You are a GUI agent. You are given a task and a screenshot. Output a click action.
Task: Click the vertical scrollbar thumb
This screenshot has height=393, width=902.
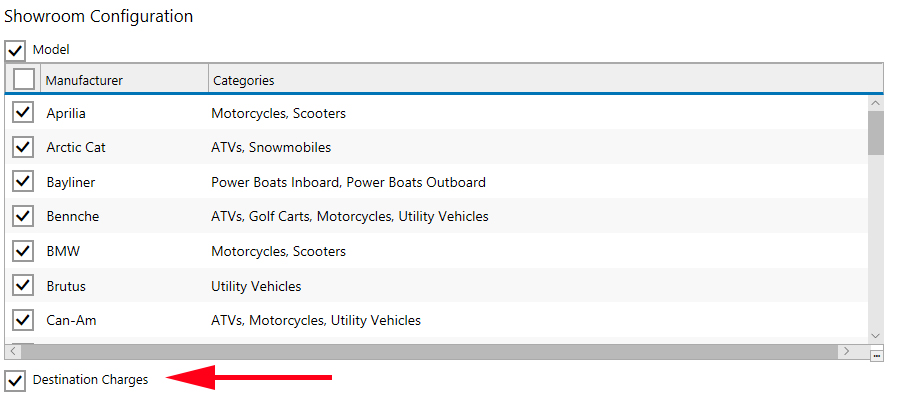[876, 132]
